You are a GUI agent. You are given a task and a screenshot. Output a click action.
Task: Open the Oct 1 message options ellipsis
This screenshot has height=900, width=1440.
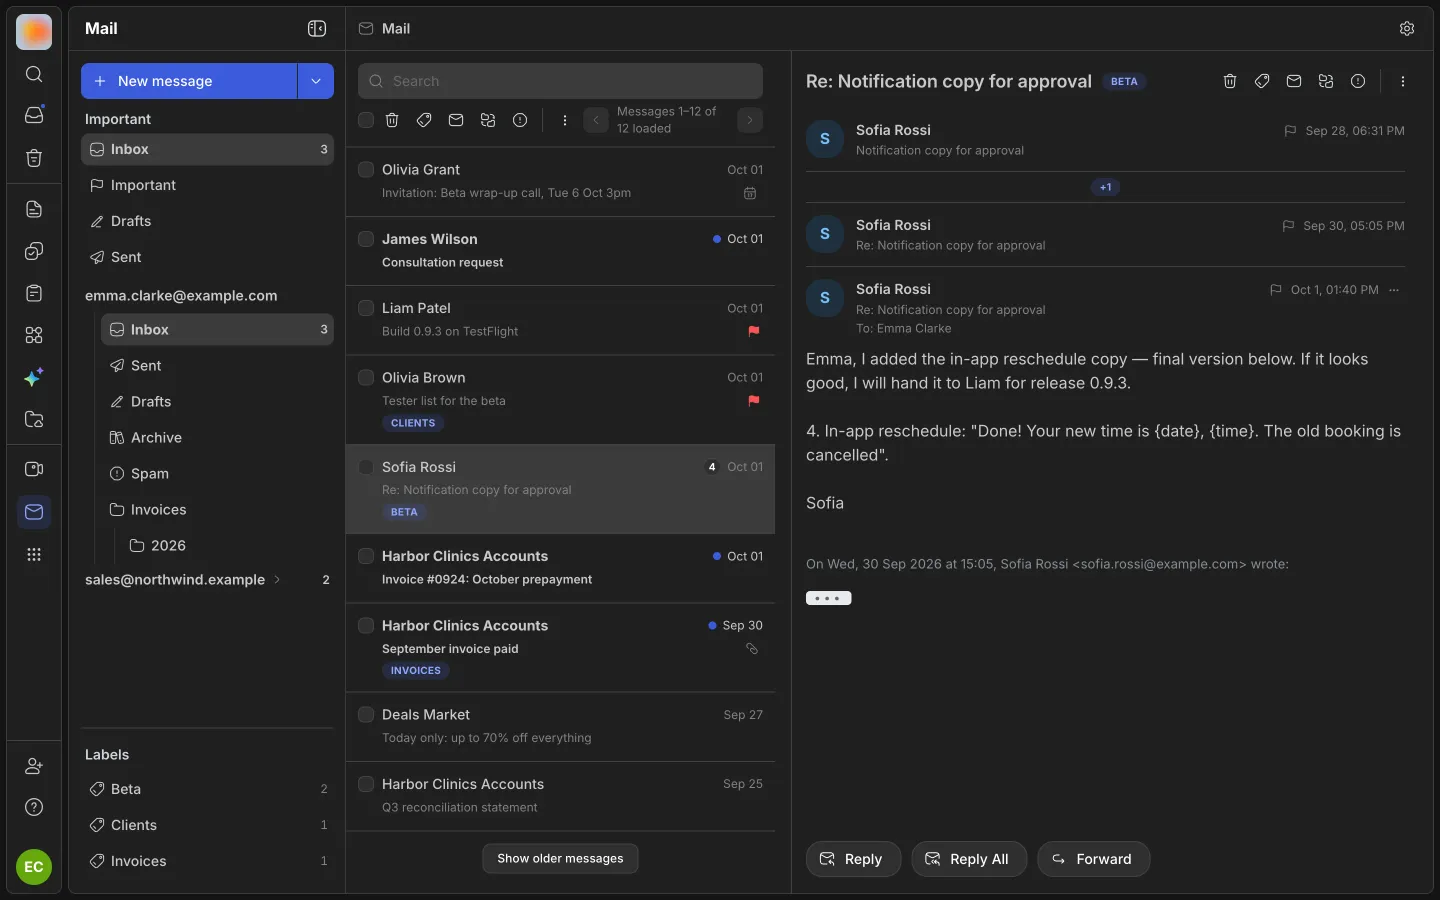(x=1394, y=290)
